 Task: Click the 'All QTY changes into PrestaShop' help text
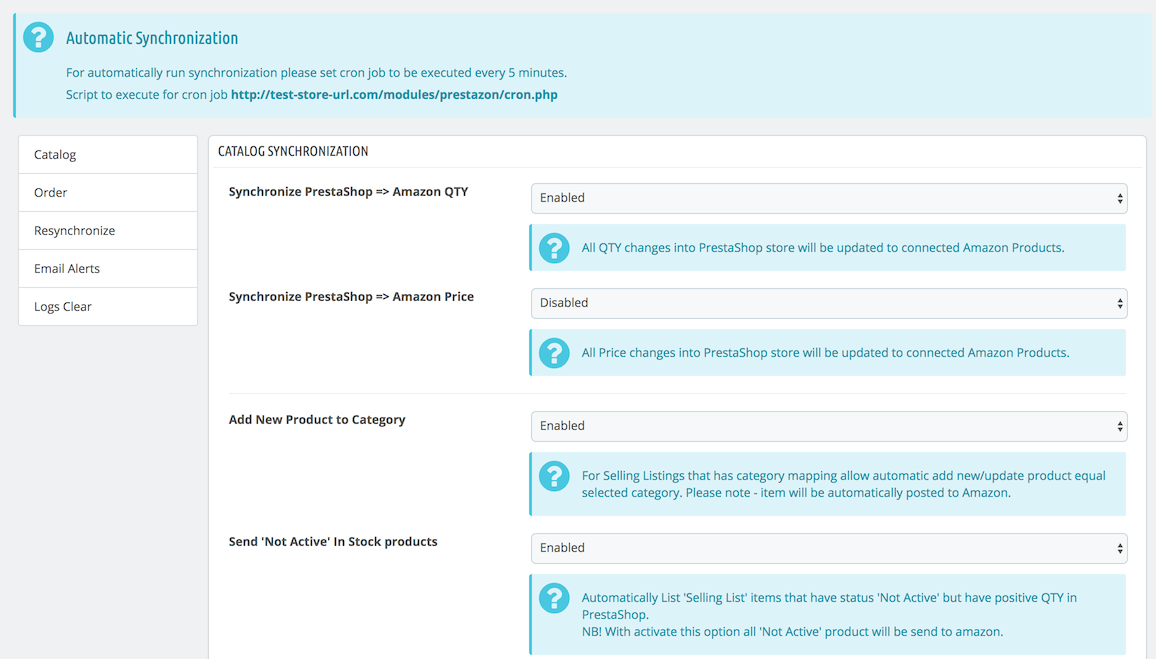pos(823,248)
